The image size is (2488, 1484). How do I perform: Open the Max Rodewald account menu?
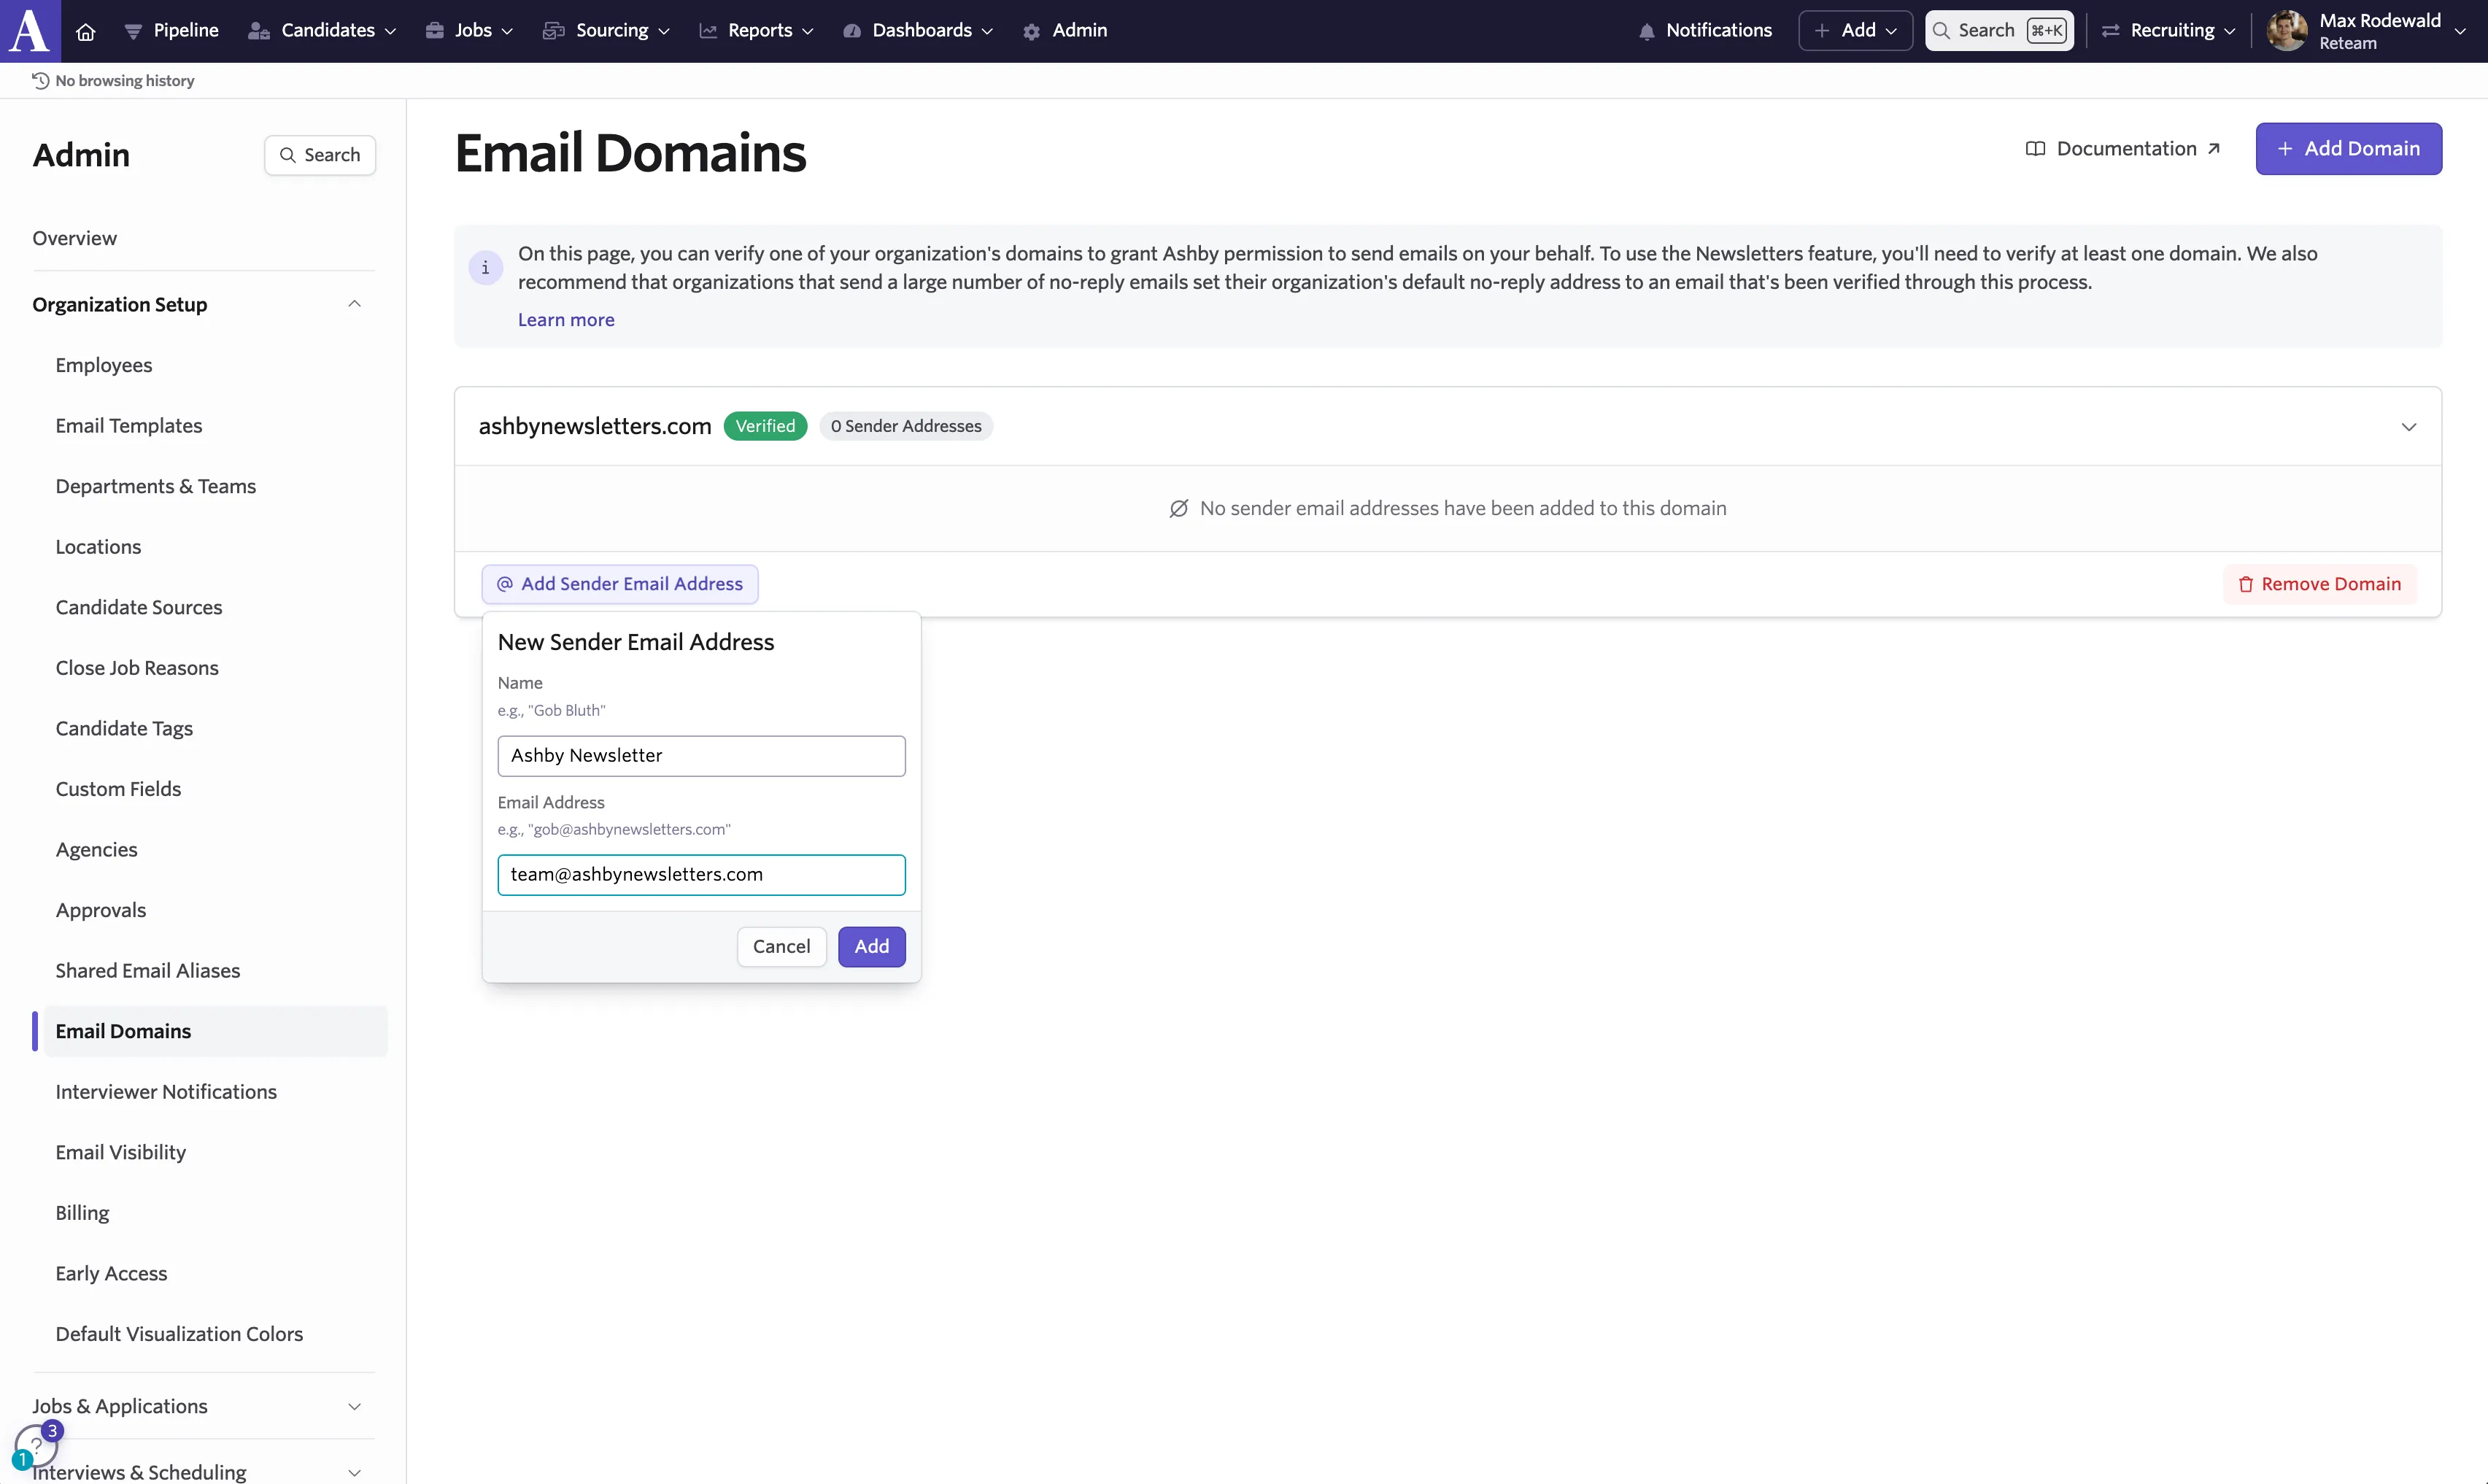pos(2366,31)
